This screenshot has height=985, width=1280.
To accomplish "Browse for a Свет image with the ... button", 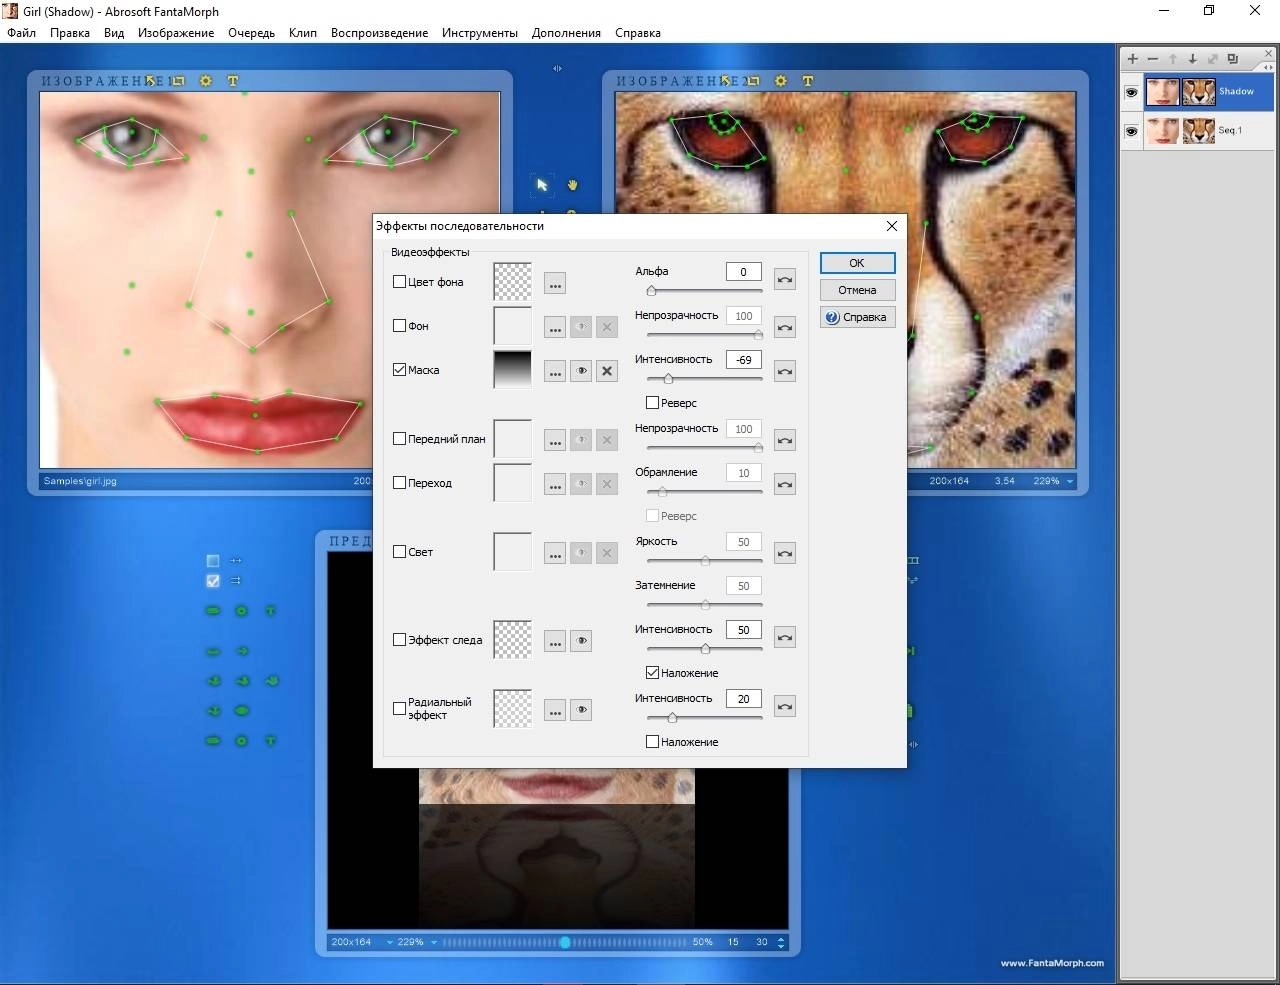I will pyautogui.click(x=555, y=553).
